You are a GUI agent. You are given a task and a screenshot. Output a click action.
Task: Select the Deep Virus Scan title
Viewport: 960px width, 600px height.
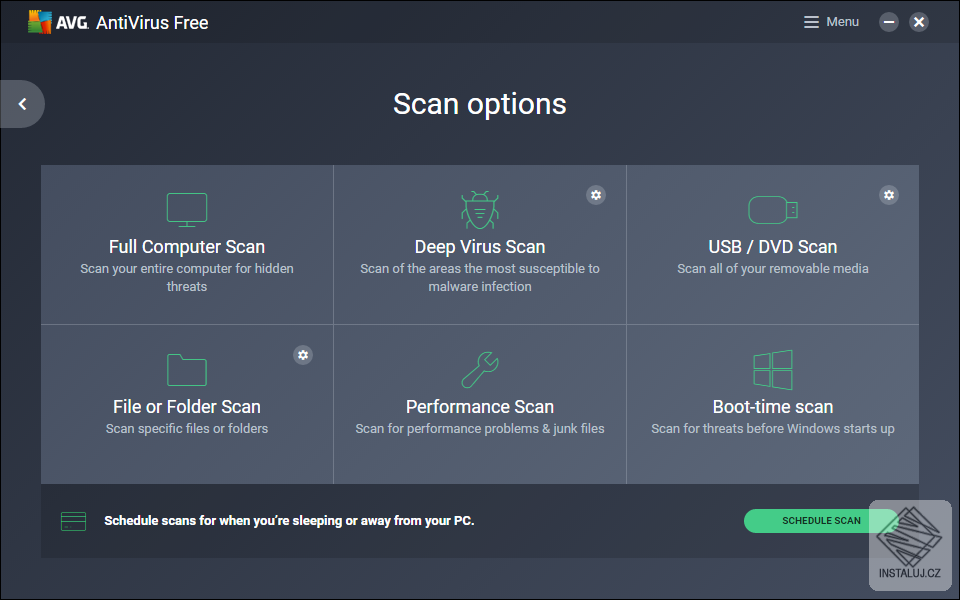pyautogui.click(x=480, y=247)
